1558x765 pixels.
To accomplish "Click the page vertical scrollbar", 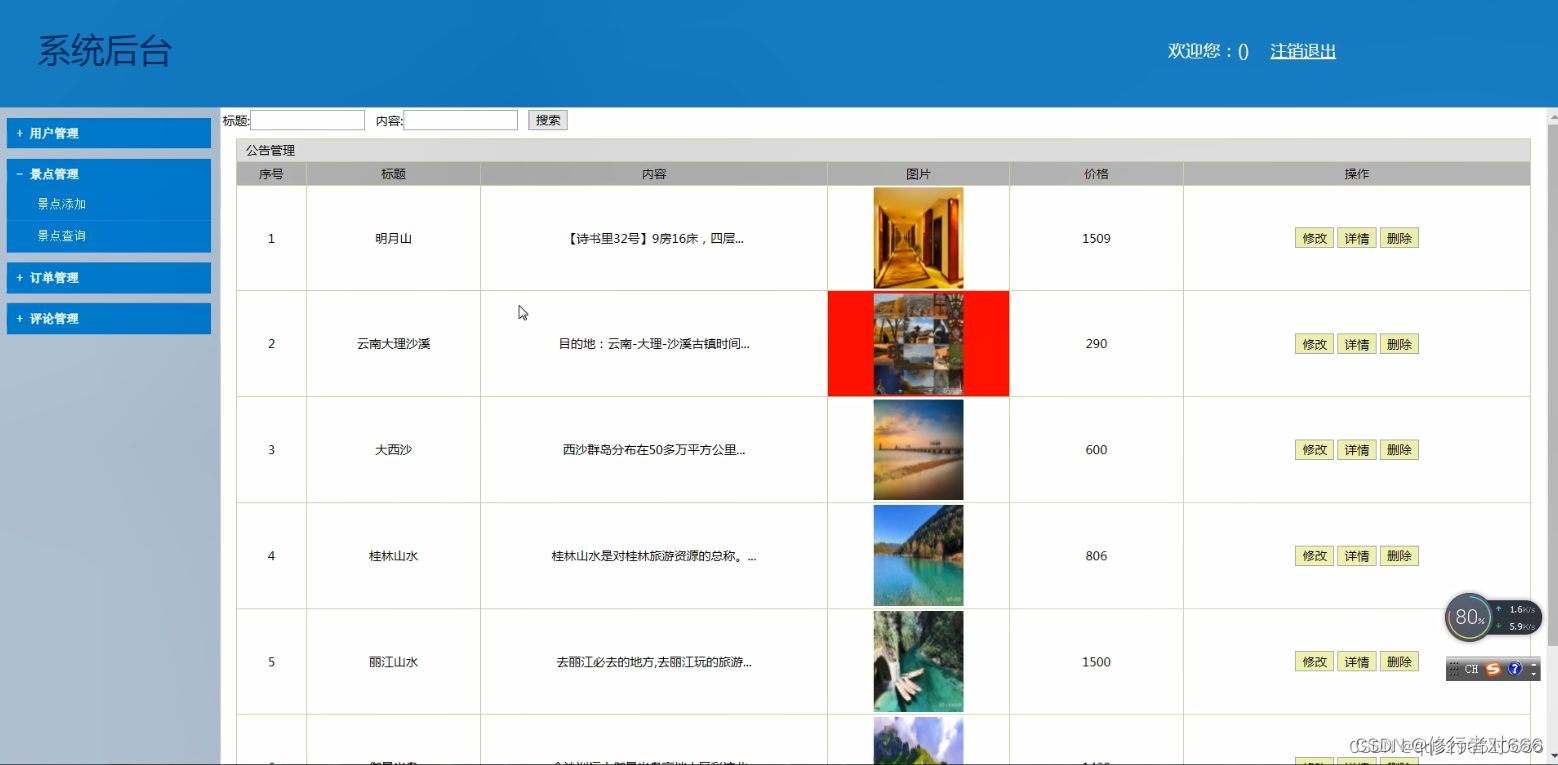I will [x=1552, y=386].
